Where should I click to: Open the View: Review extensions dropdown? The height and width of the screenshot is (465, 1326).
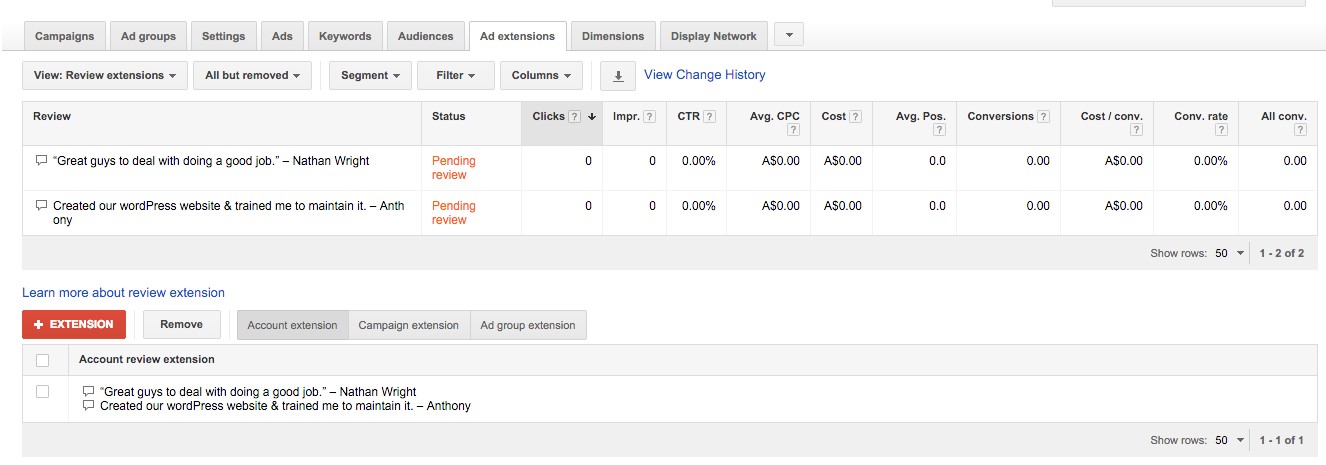pyautogui.click(x=105, y=76)
